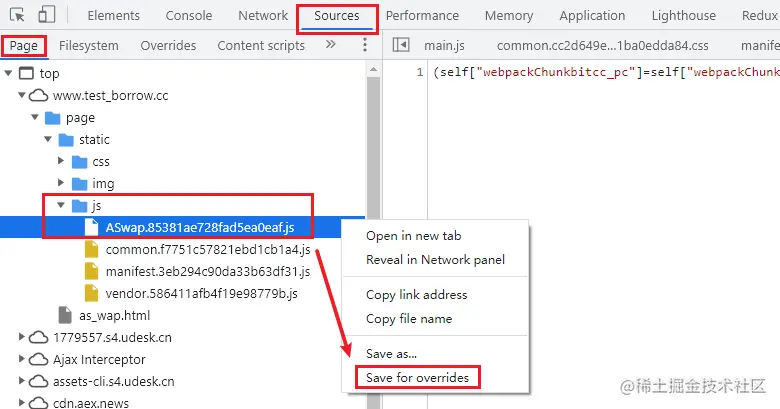Image resolution: width=780 pixels, height=409 pixels.
Task: Click the 1779557.s4.udesk.cn cloud icon
Action: 38,338
